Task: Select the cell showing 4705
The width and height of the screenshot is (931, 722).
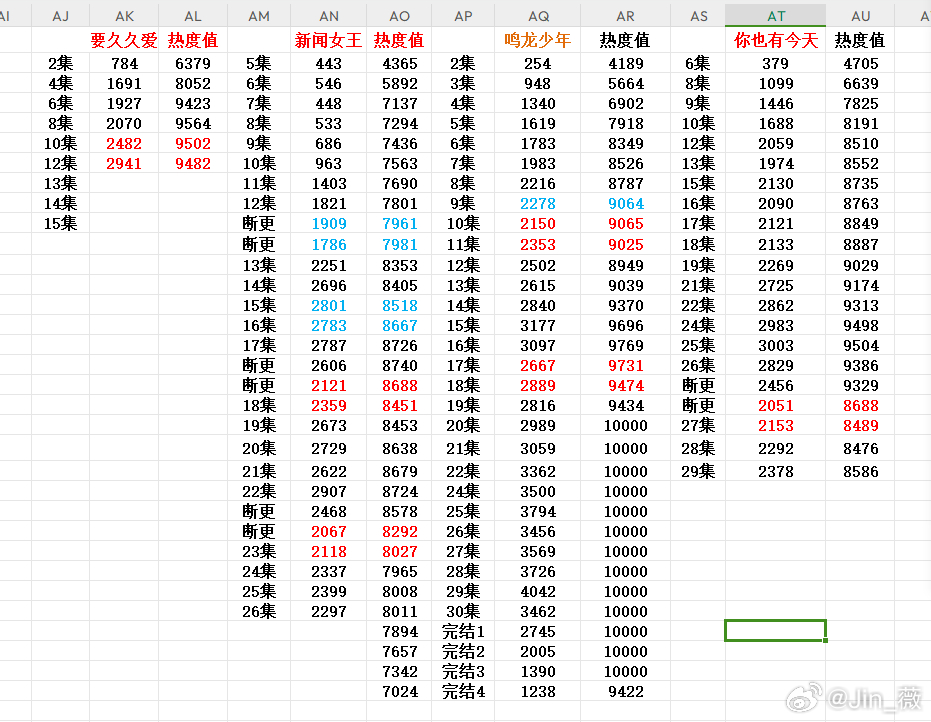Action: (860, 63)
